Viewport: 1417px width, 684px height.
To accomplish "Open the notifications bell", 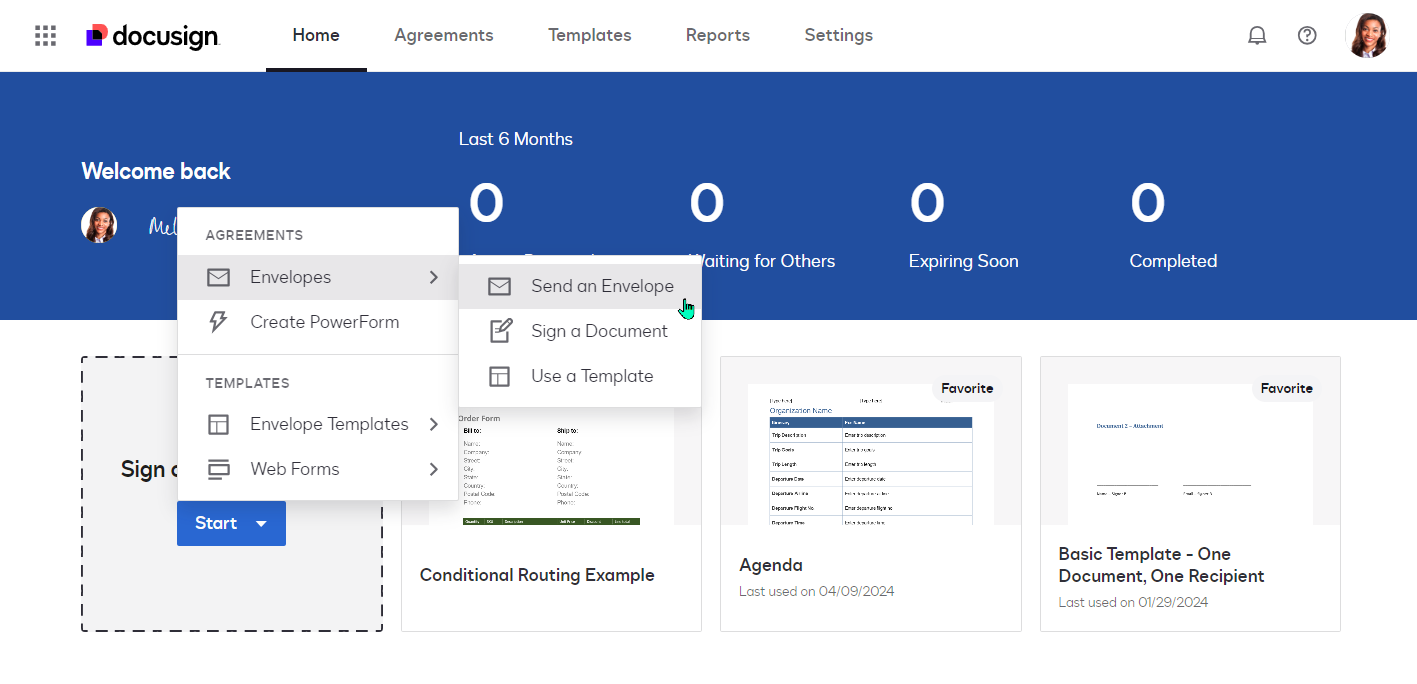I will (x=1257, y=36).
